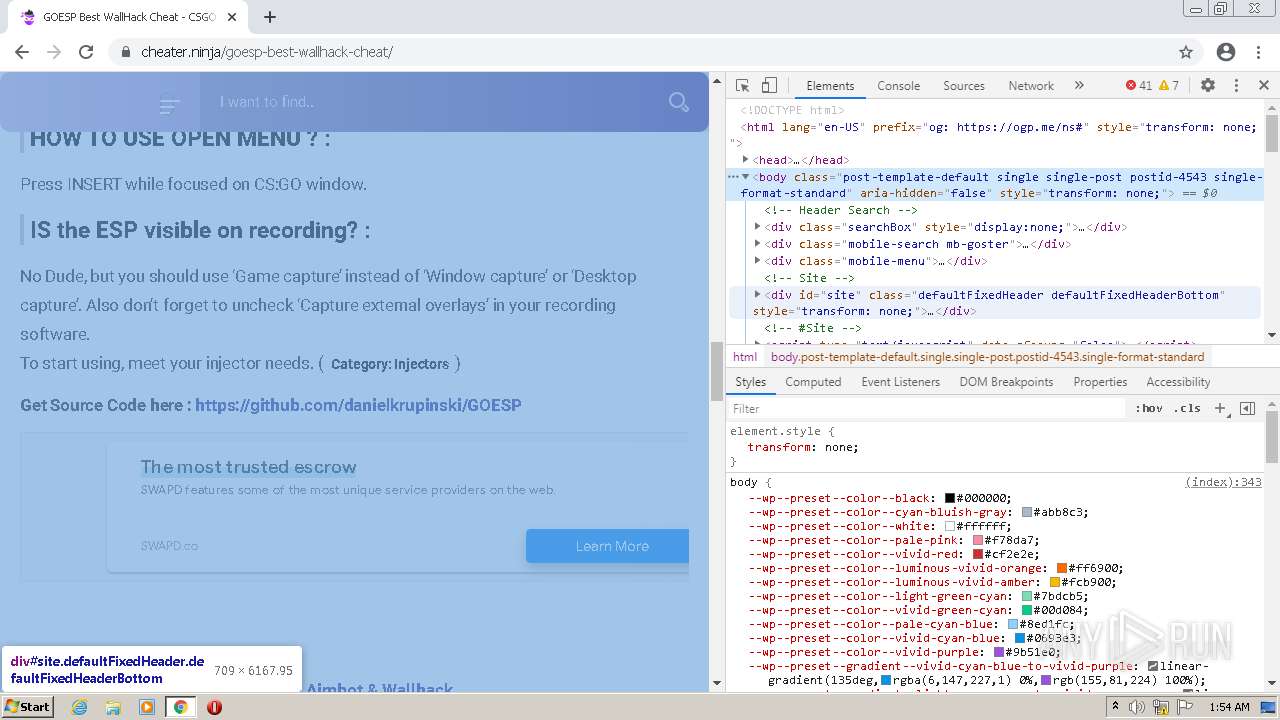Open a new browser tab
1280x720 pixels.
pos(270,17)
